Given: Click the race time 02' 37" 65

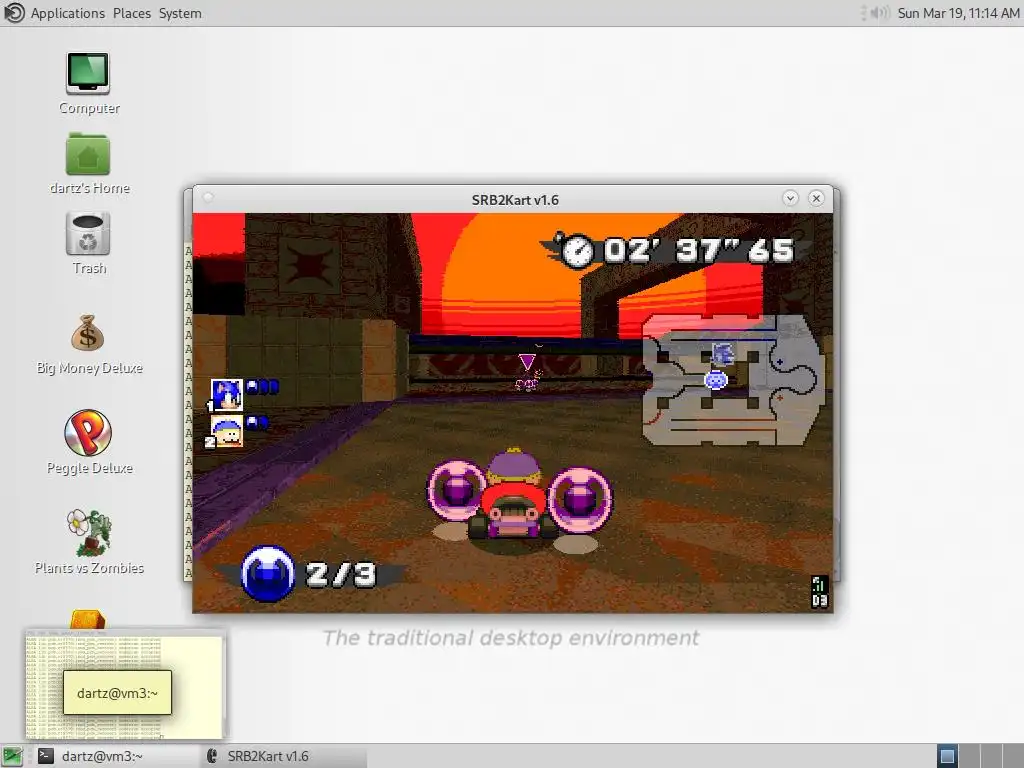Looking at the screenshot, I should tap(699, 250).
